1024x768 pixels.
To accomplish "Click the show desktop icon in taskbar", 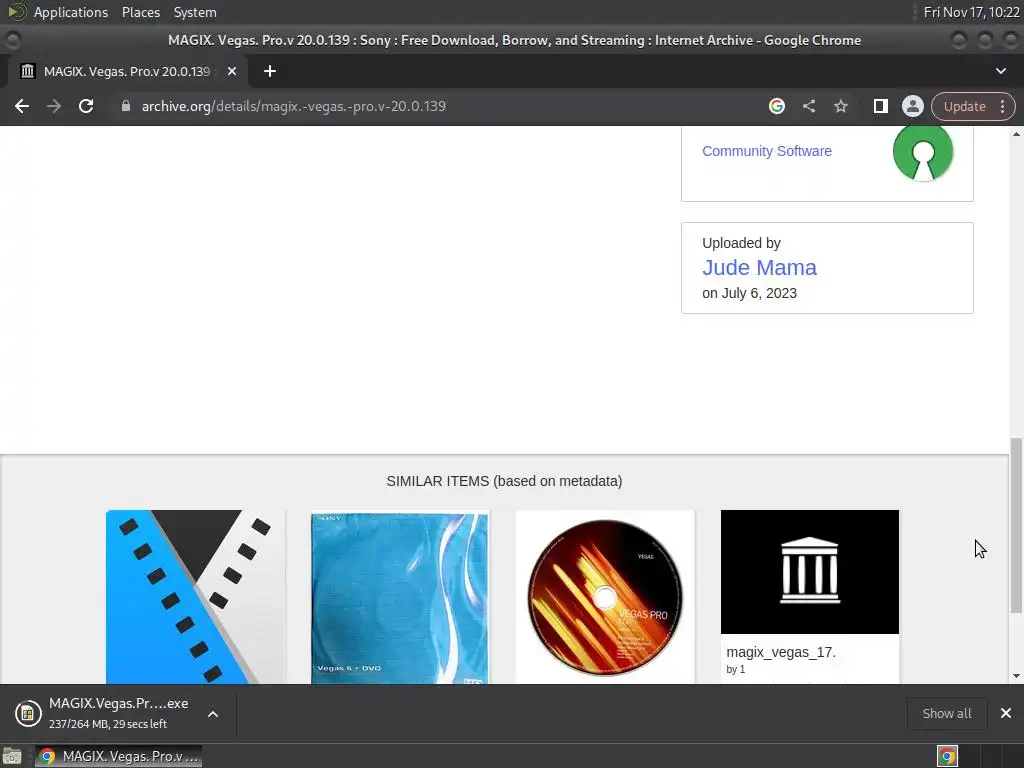I will 12,756.
